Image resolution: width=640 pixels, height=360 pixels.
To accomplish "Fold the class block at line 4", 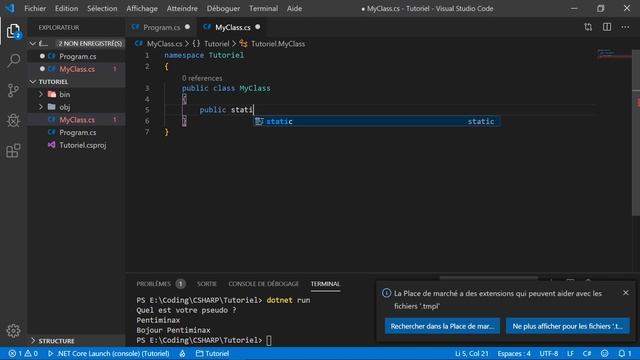I will (184, 99).
